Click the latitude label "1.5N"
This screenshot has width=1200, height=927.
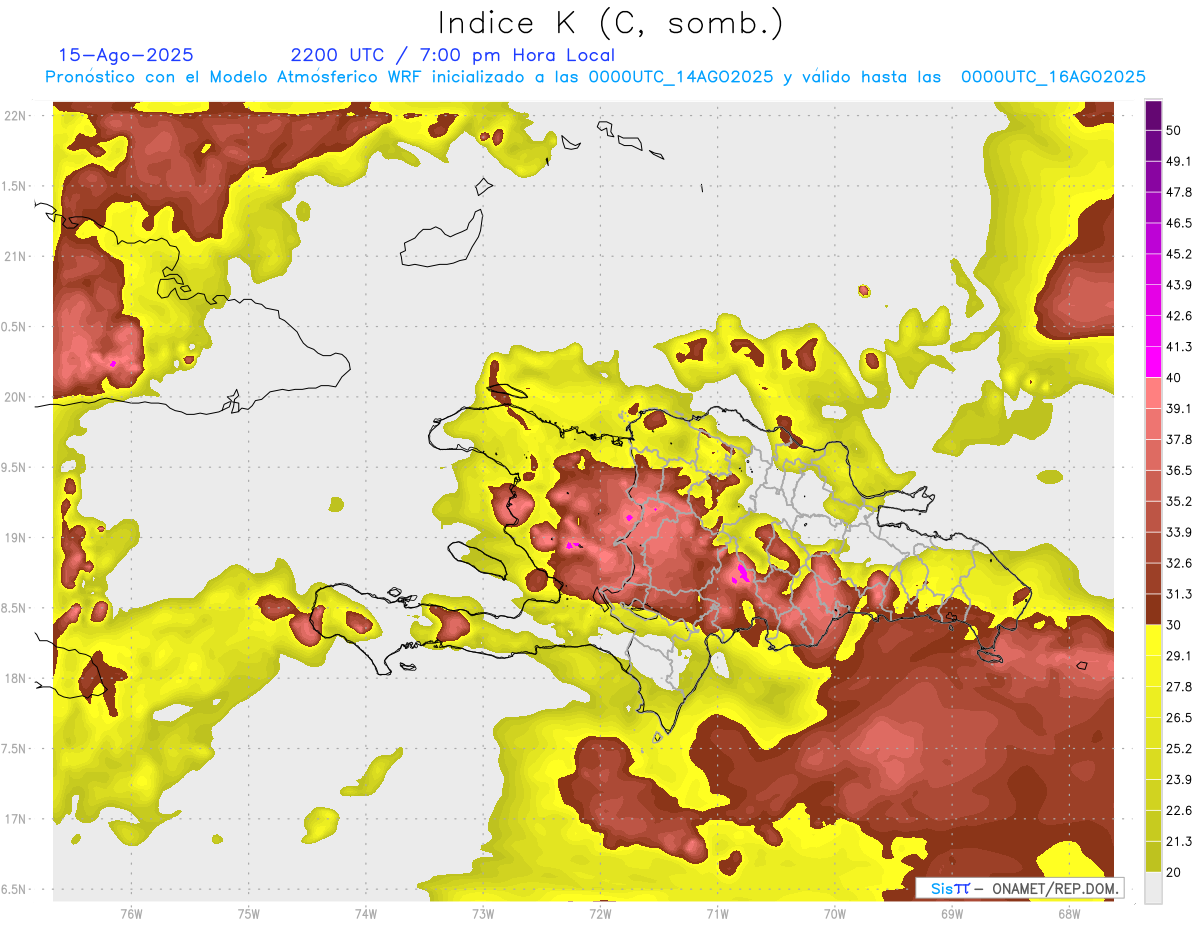click(x=14, y=186)
